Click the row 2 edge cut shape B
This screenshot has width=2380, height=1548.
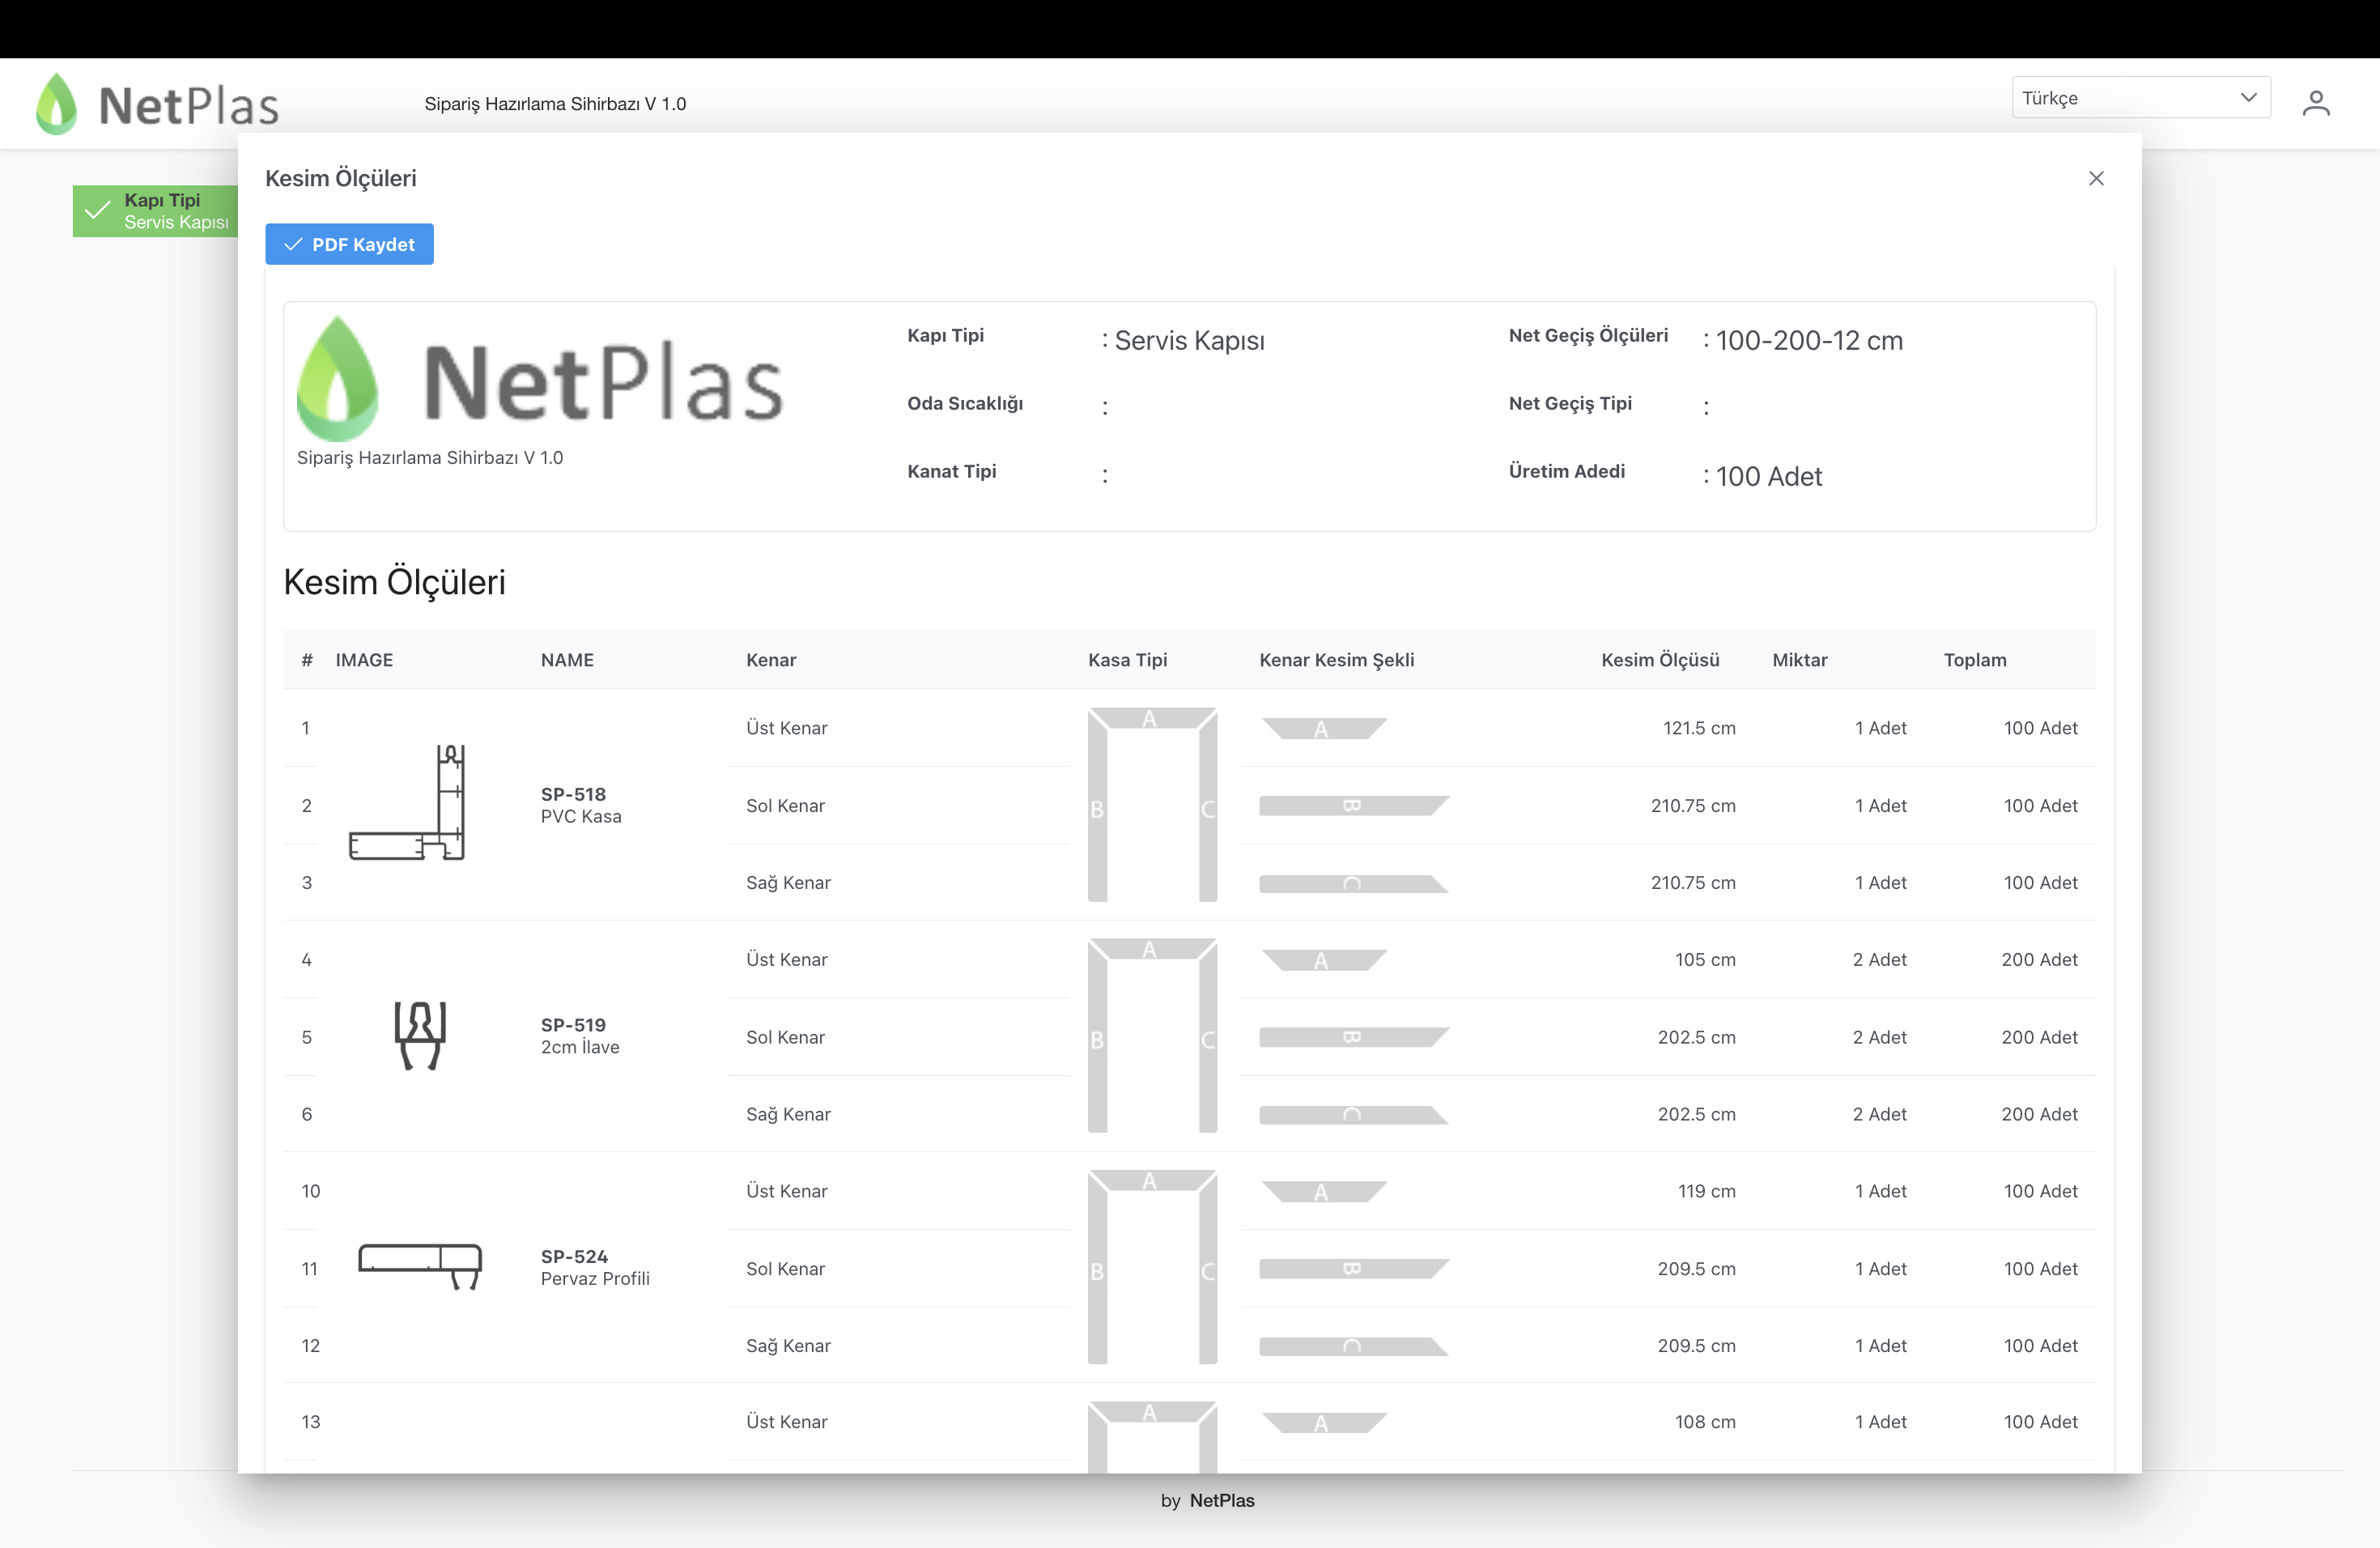pyautogui.click(x=1352, y=805)
